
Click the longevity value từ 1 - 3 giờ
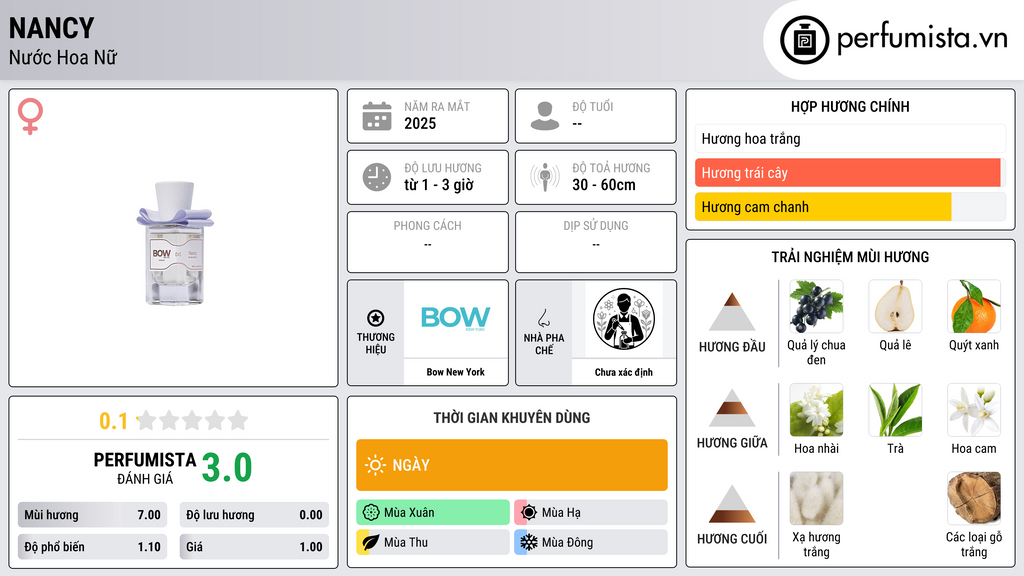click(439, 185)
